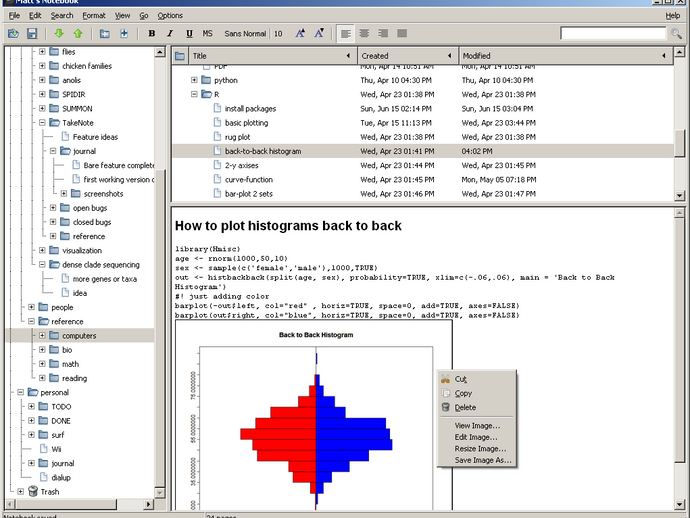This screenshot has height=518, width=690.
Task: Click the search magnifier icon
Action: (676, 33)
